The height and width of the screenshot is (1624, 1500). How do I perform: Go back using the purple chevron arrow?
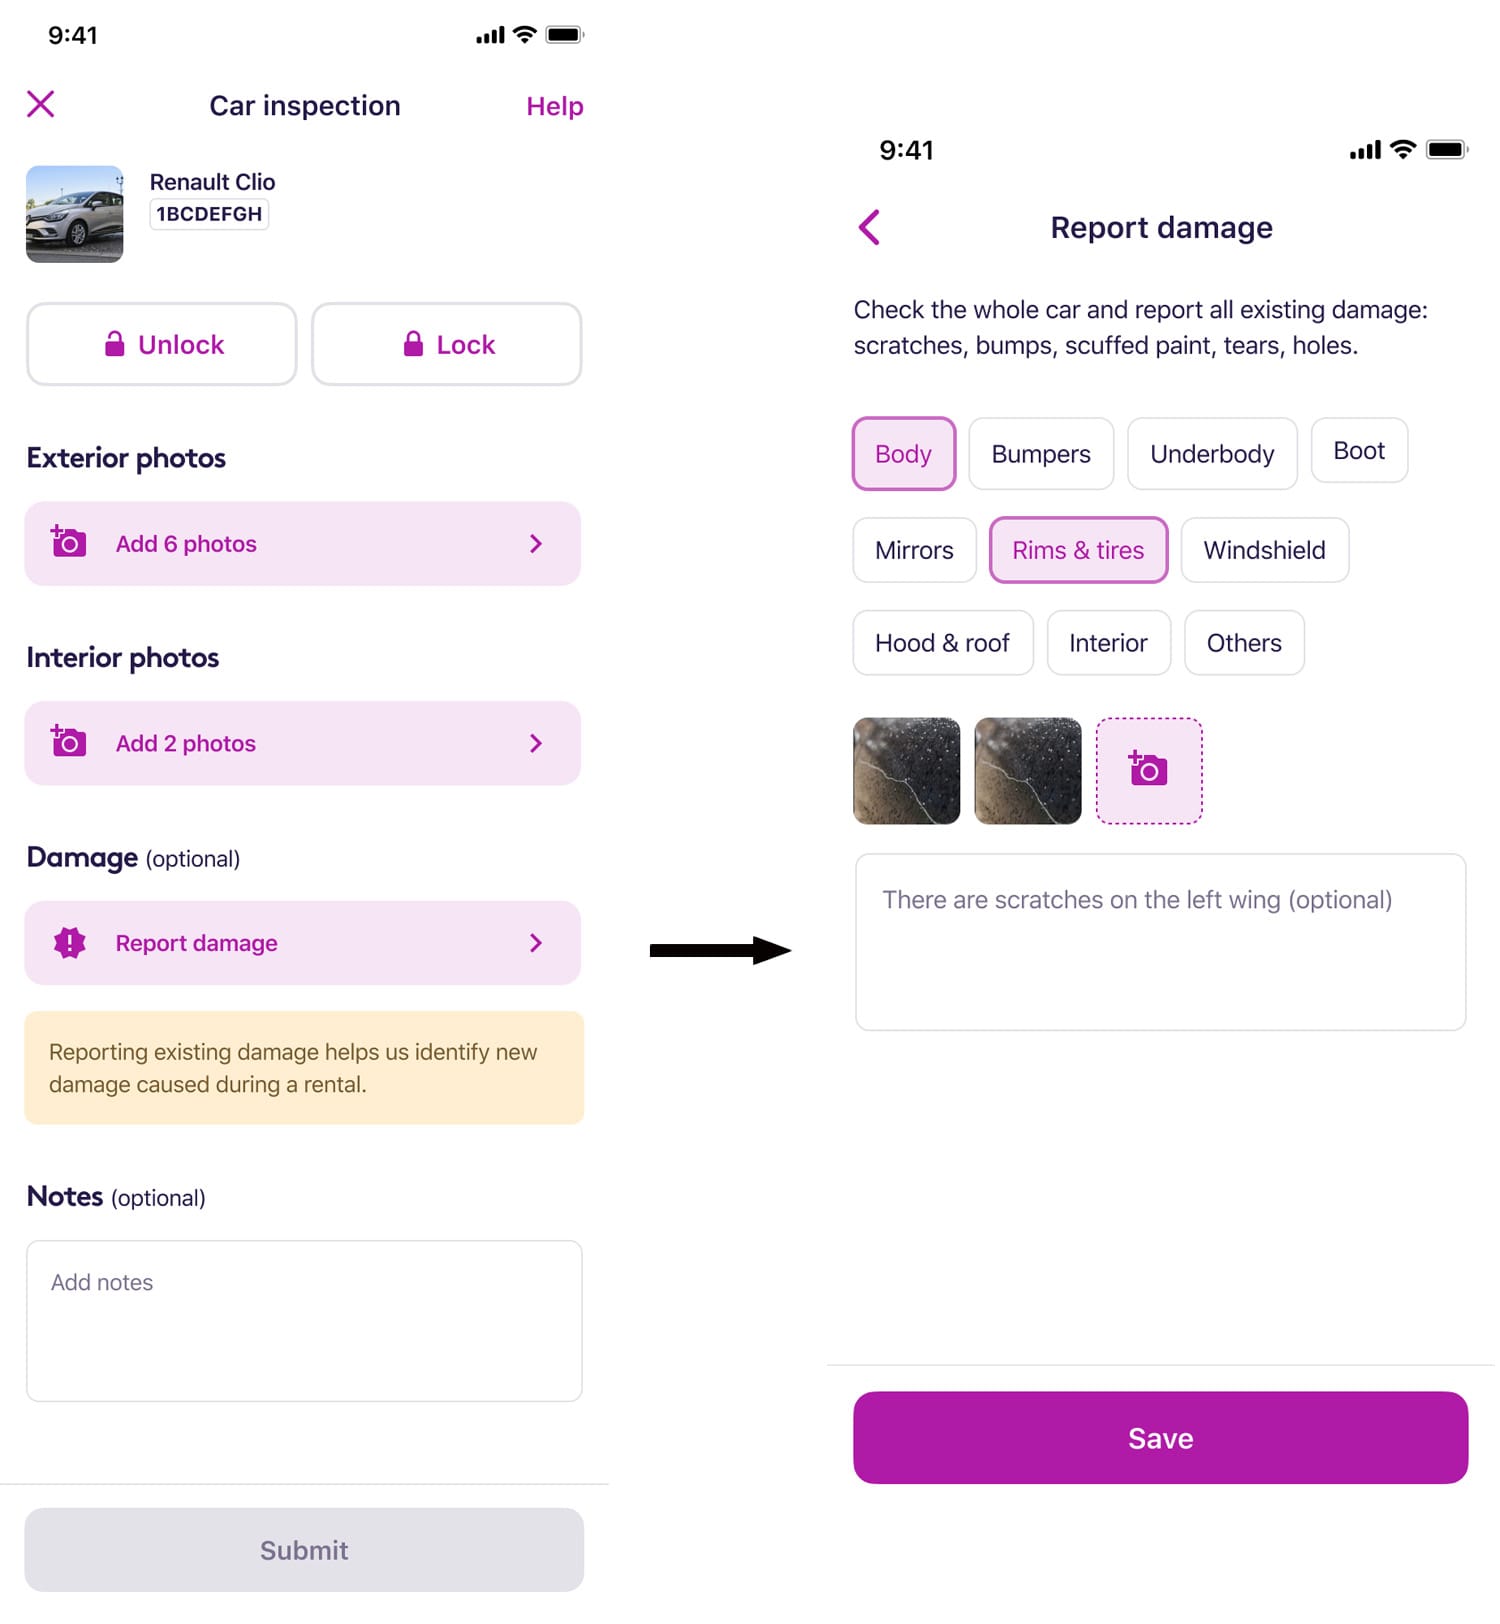[869, 228]
